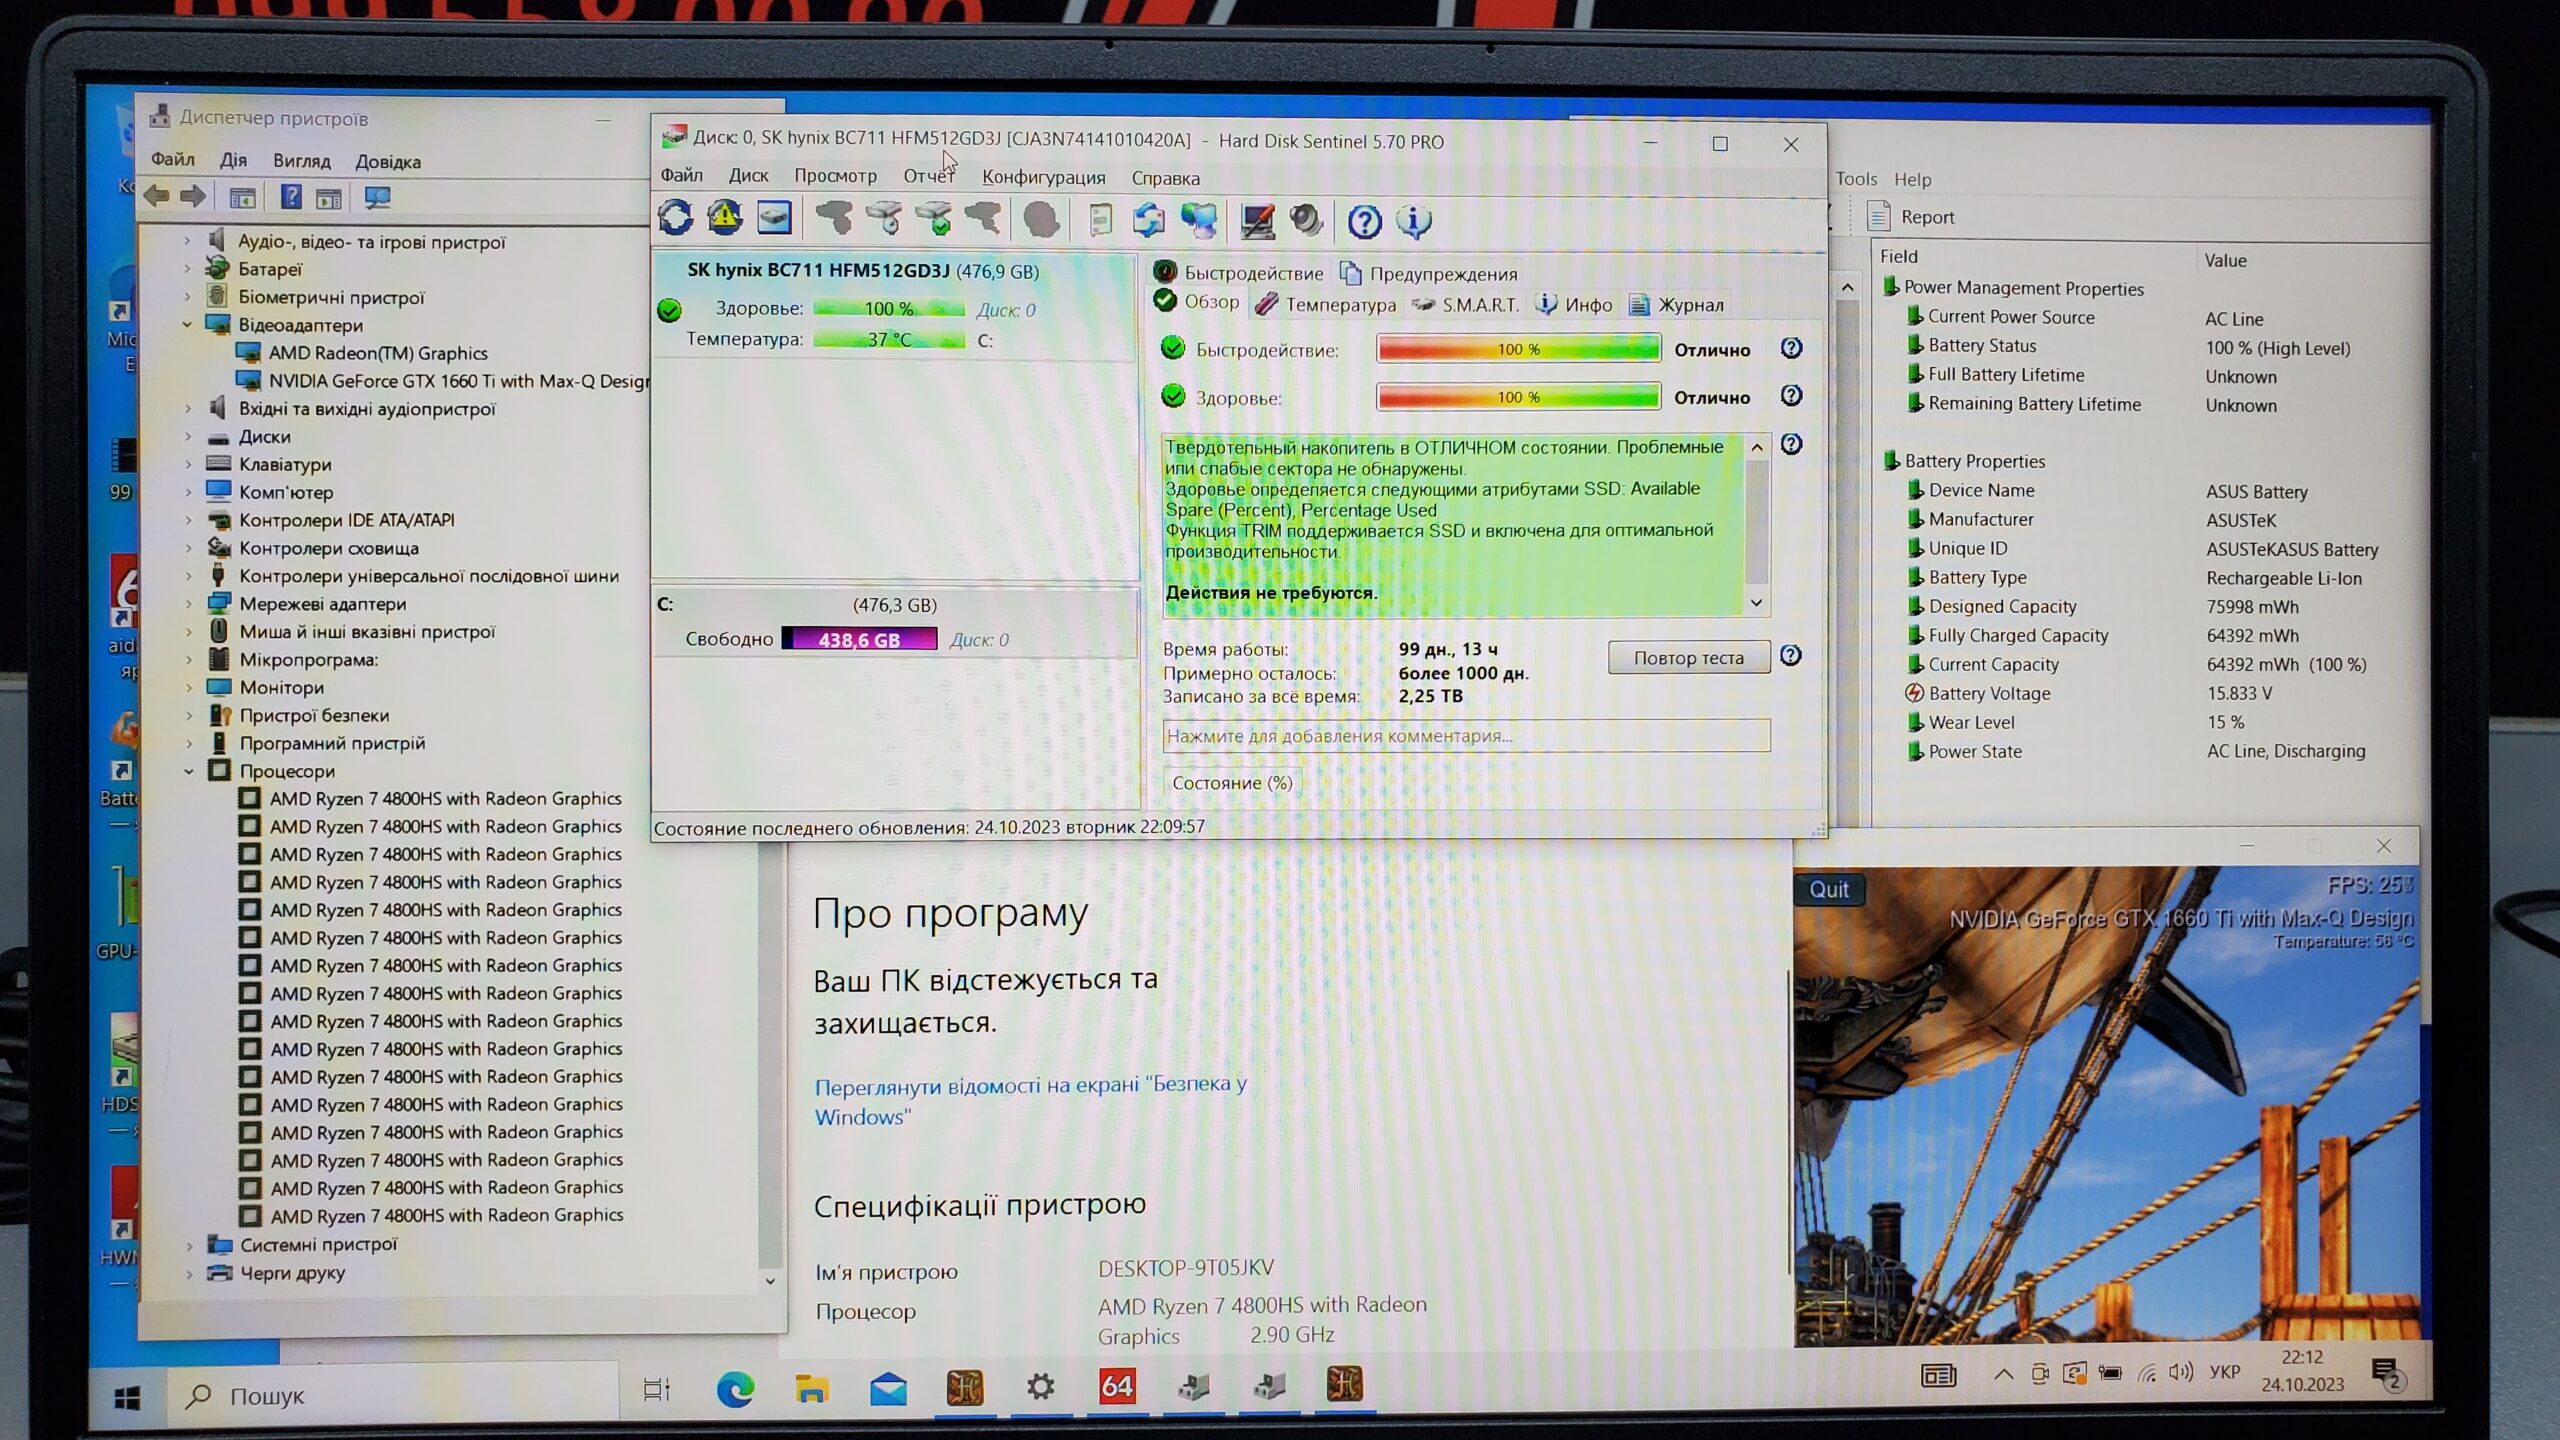Image resolution: width=2560 pixels, height=1440 pixels.
Task: Collapse the Процесори tree node
Action: tap(188, 771)
